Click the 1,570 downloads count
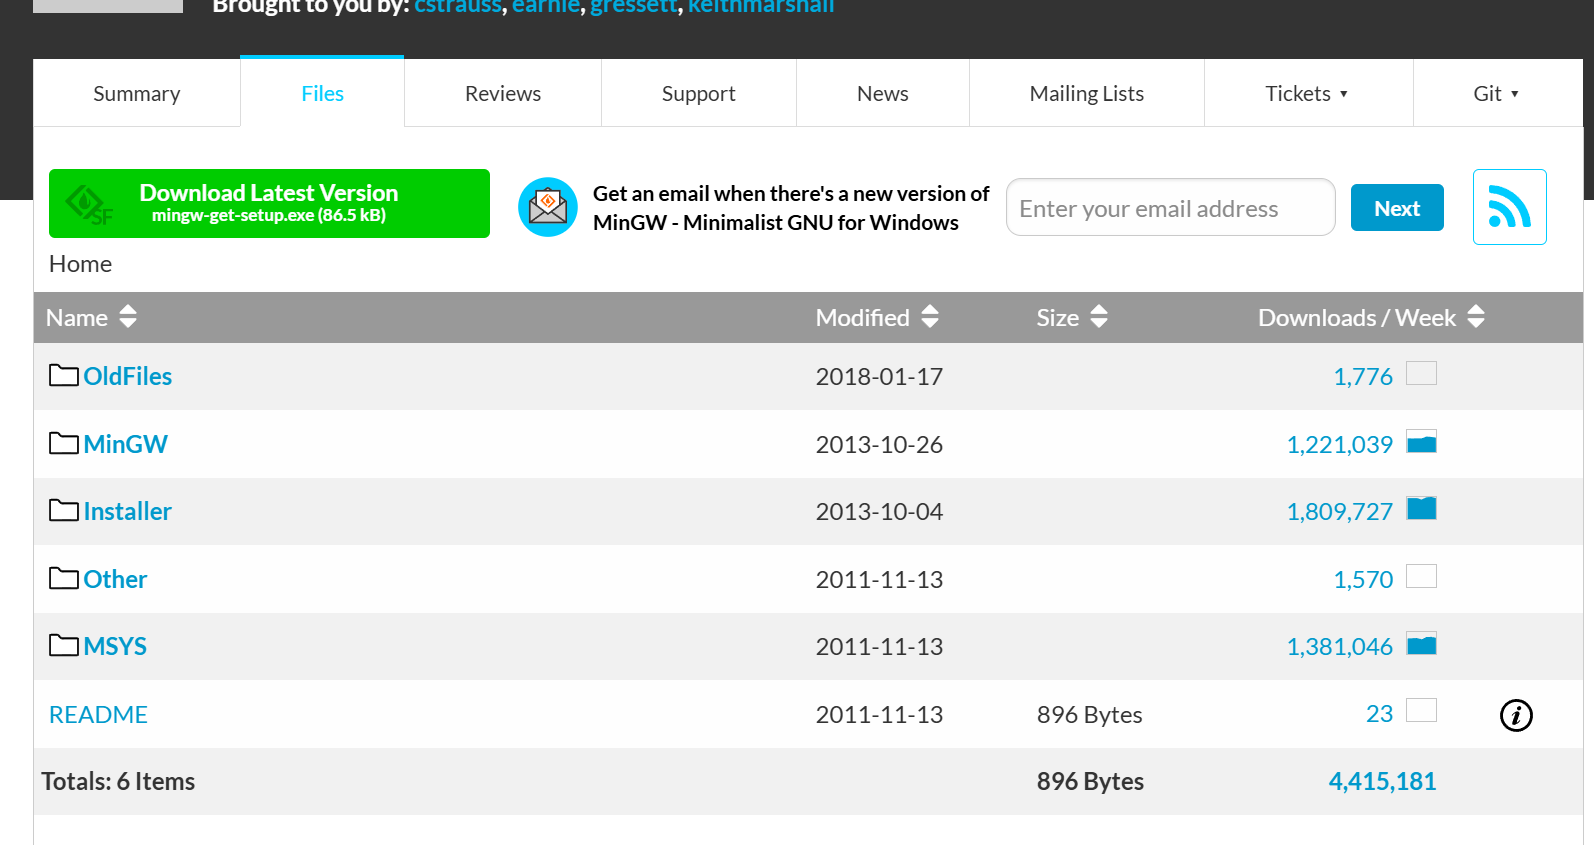The image size is (1594, 845). click(1363, 579)
